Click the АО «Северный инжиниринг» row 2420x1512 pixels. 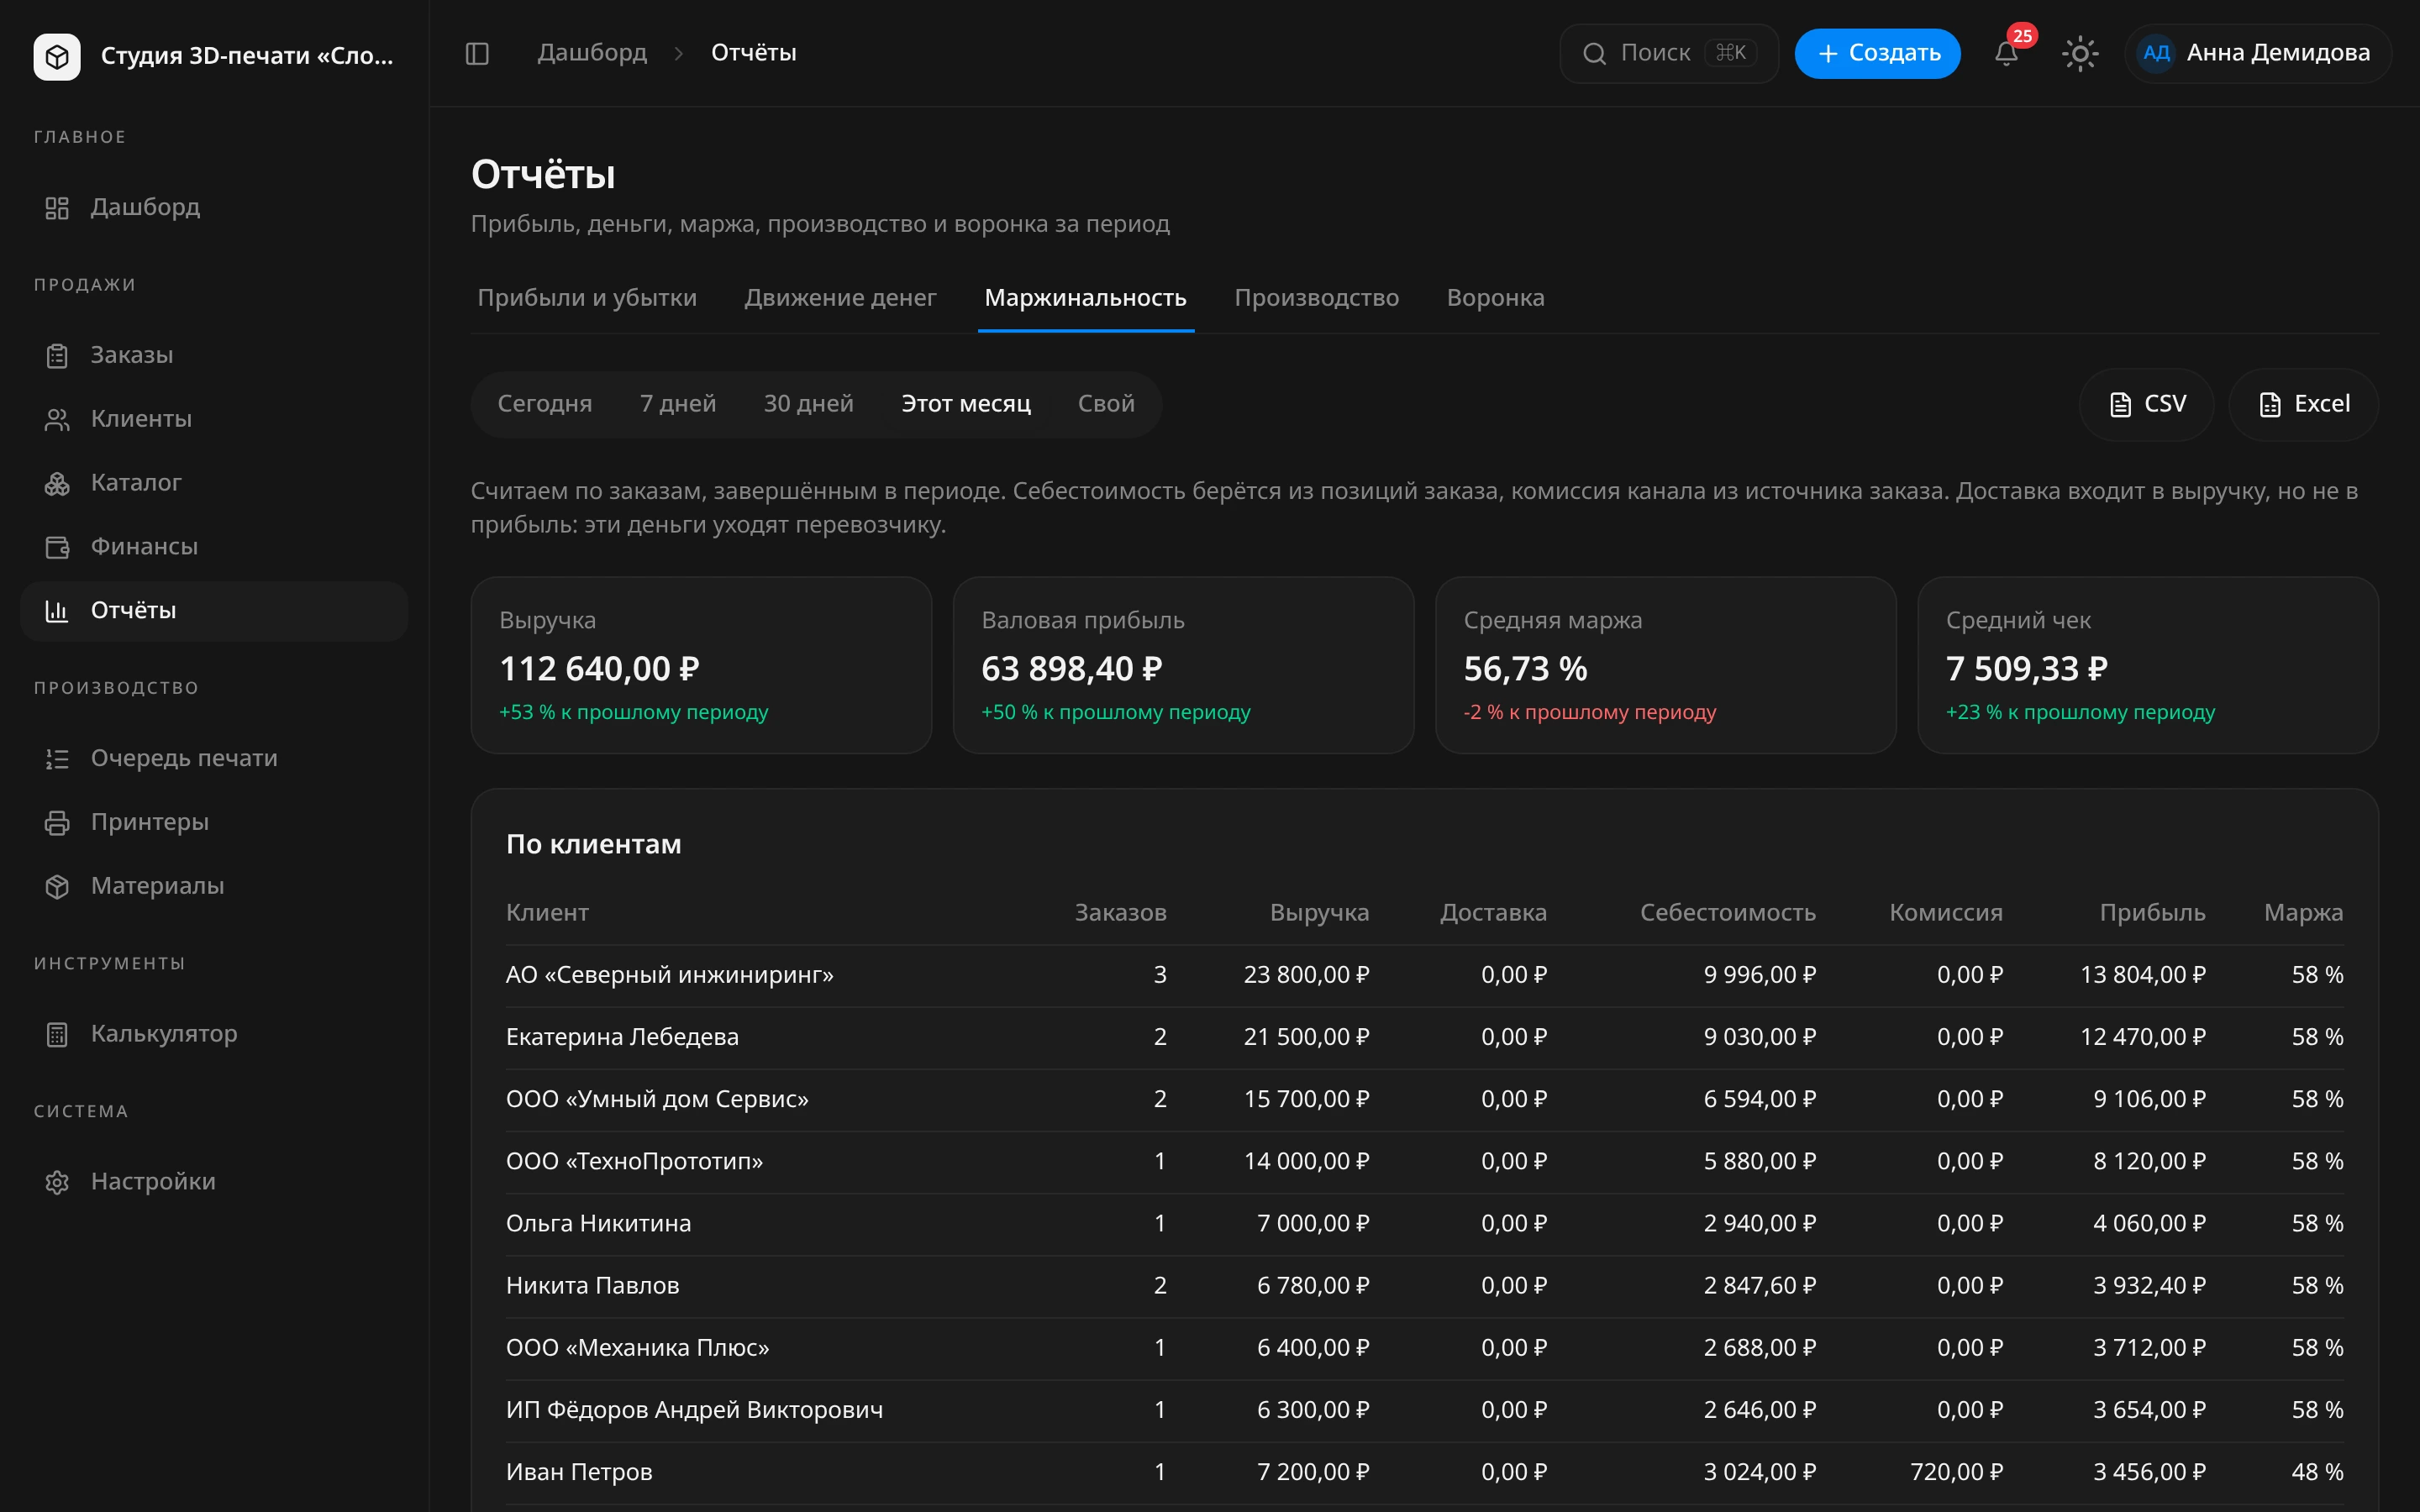pos(1424,975)
